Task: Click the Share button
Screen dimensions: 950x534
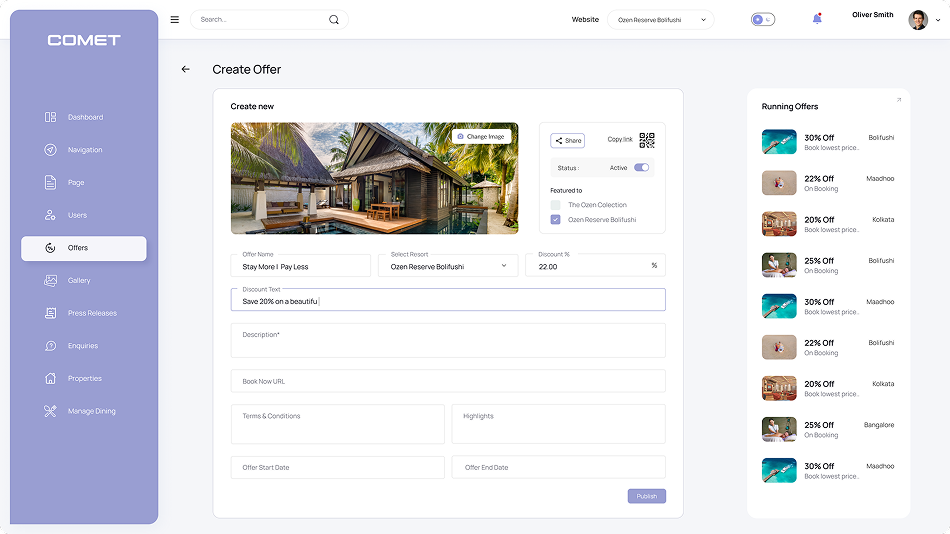Action: tap(567, 141)
